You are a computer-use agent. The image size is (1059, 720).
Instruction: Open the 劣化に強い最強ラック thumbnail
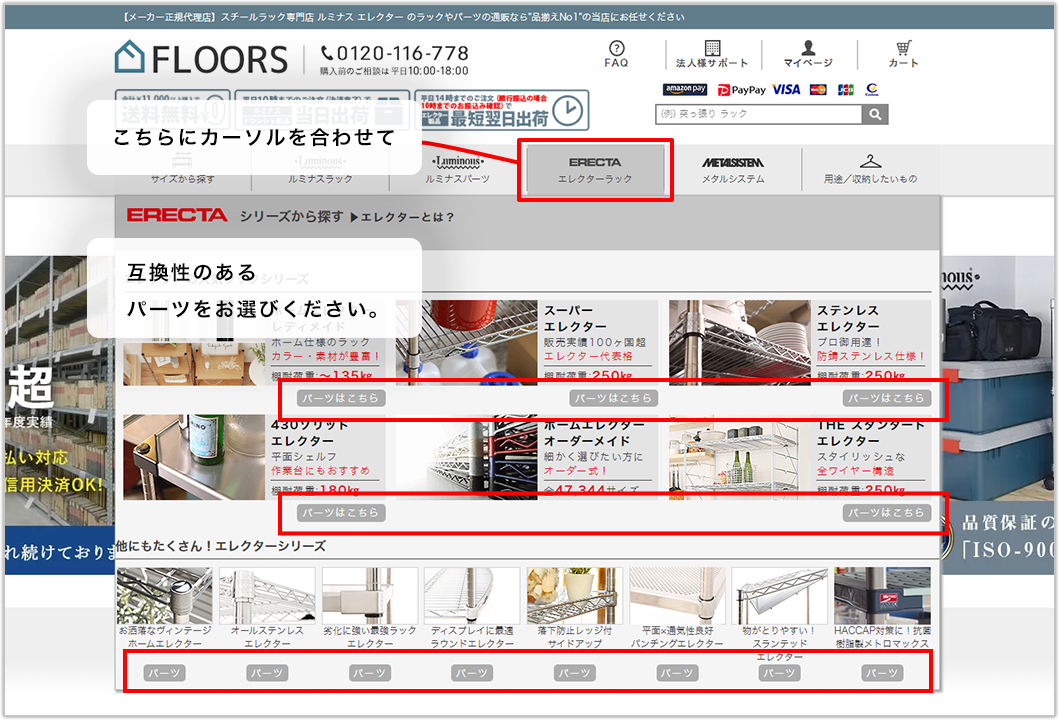coord(369,596)
